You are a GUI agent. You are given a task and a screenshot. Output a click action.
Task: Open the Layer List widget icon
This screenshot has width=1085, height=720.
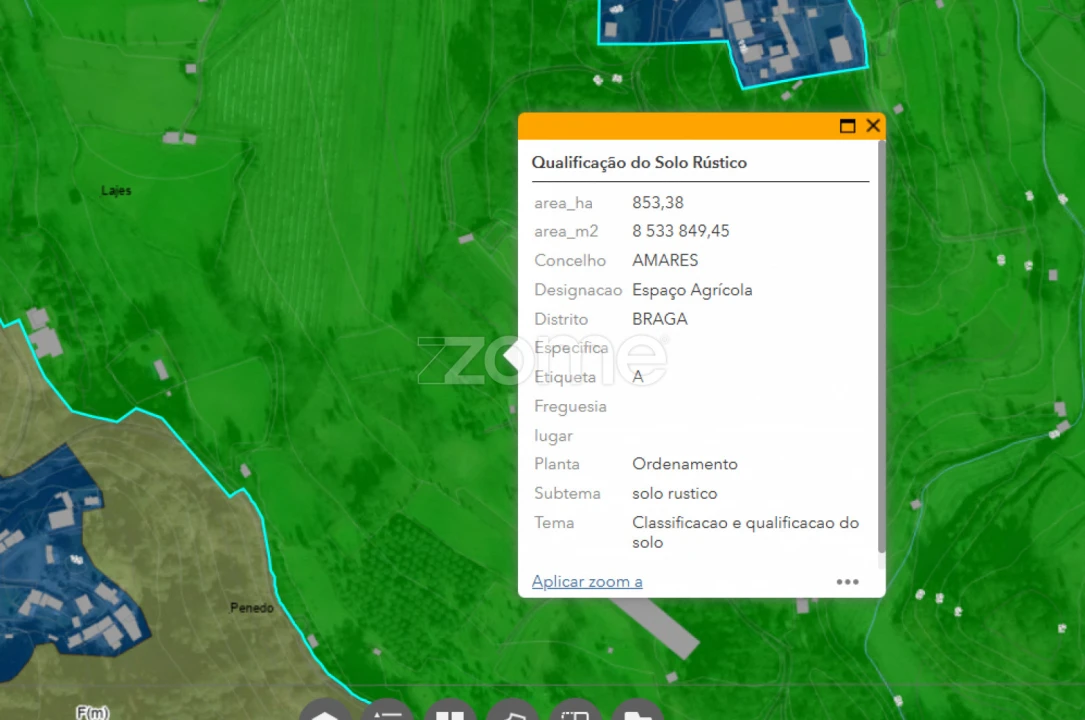(x=451, y=713)
